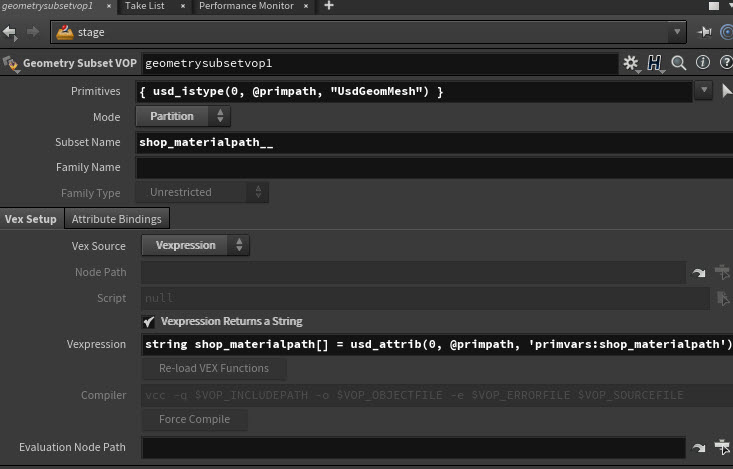Open node chooser for Evaluation Node Path
Viewport: 733px width, 469px height.
722,447
